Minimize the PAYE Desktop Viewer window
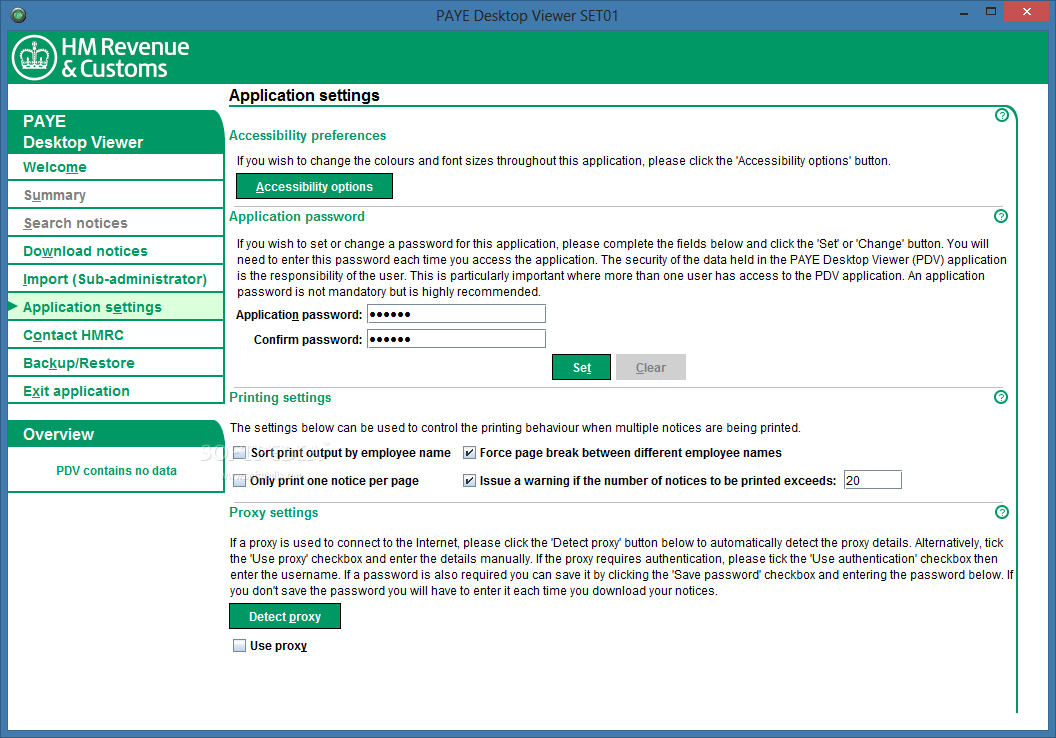Screen dimensions: 1056x738 tap(964, 12)
